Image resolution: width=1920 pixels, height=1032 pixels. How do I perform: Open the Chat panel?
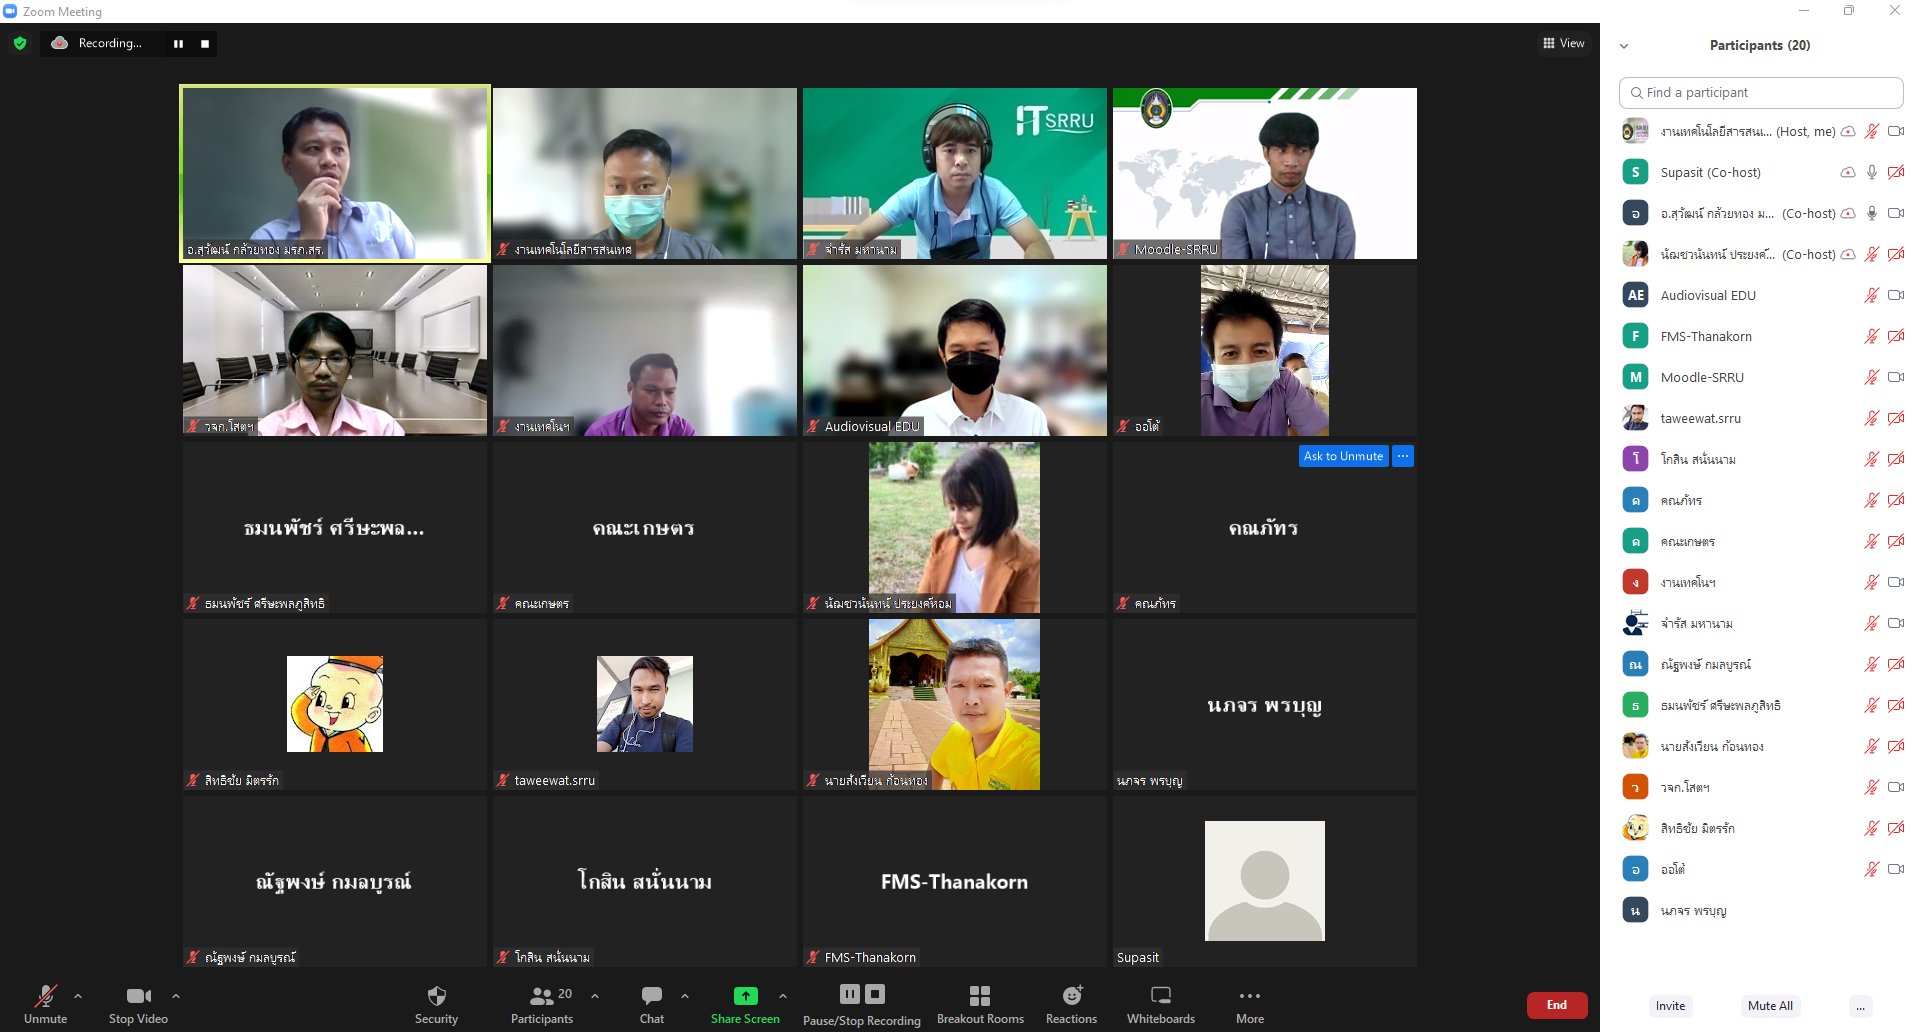pyautogui.click(x=652, y=1004)
